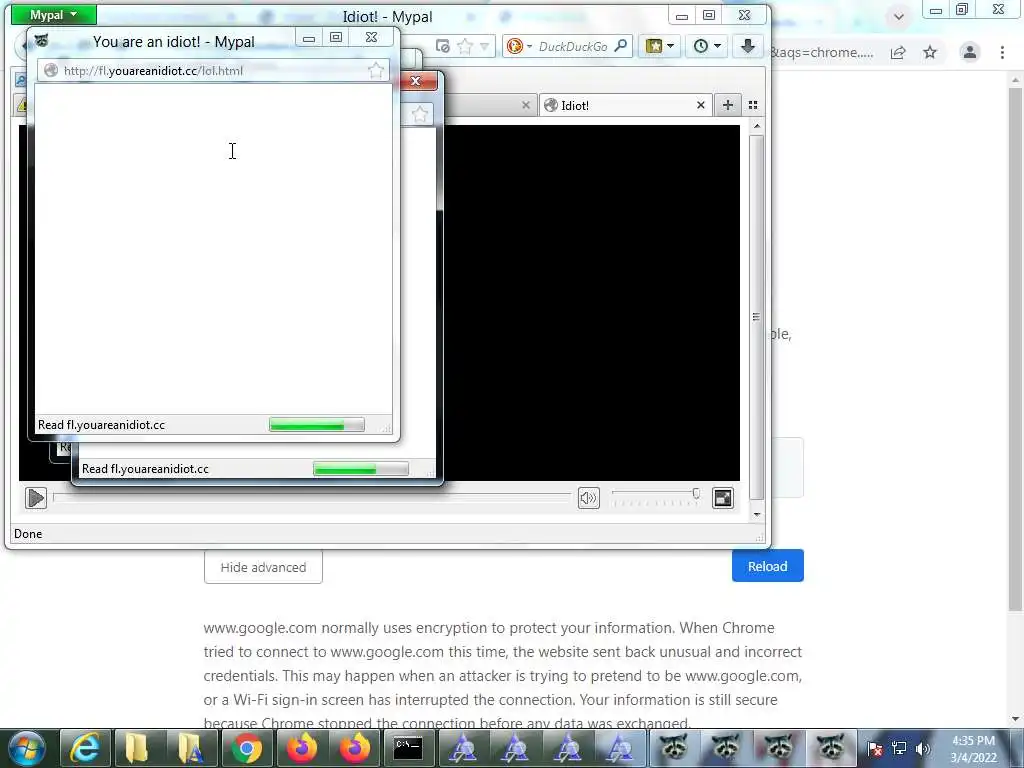Image resolution: width=1024 pixels, height=768 pixels.
Task: Open the Bookmarks menu toolbar button
Action: (654, 46)
